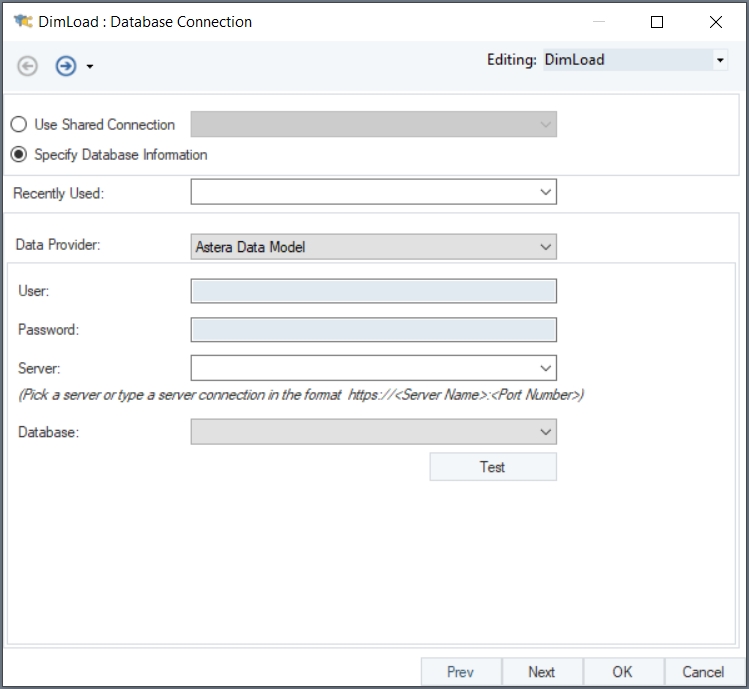The image size is (749, 689).
Task: Expand the Editing DimLoad dropdown
Action: coord(720,60)
